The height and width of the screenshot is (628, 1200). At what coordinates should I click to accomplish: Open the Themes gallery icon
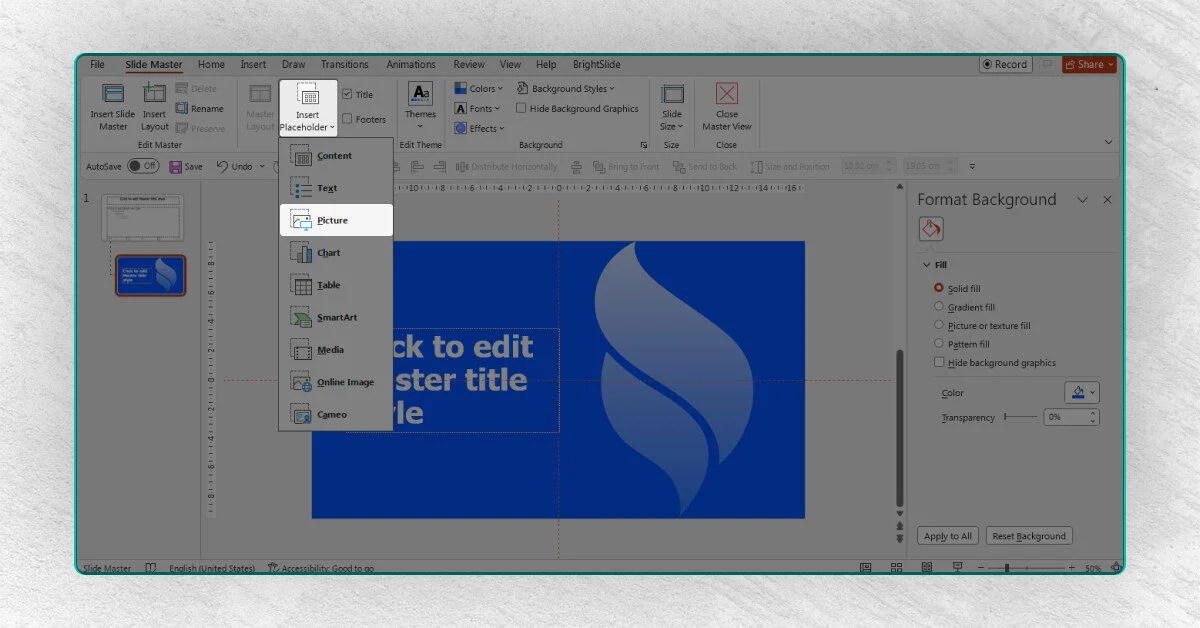(x=420, y=94)
